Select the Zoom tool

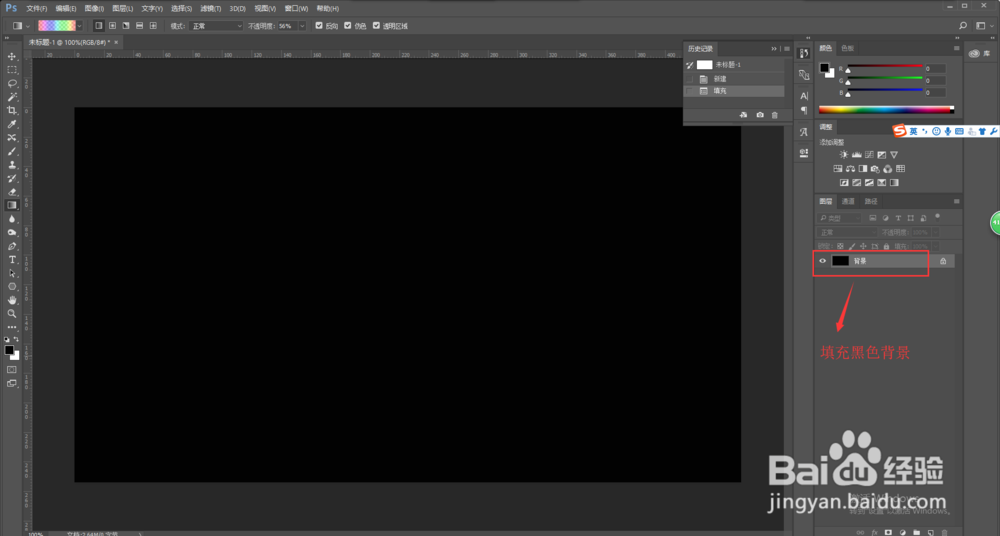[x=11, y=314]
